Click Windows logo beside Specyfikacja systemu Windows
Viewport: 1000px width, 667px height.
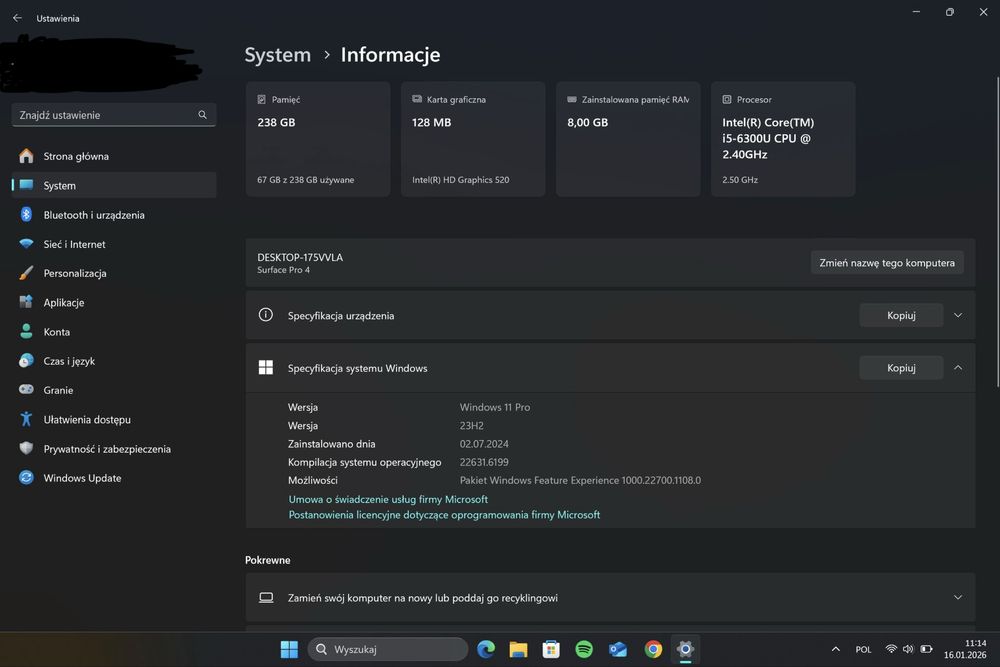[x=265, y=367]
